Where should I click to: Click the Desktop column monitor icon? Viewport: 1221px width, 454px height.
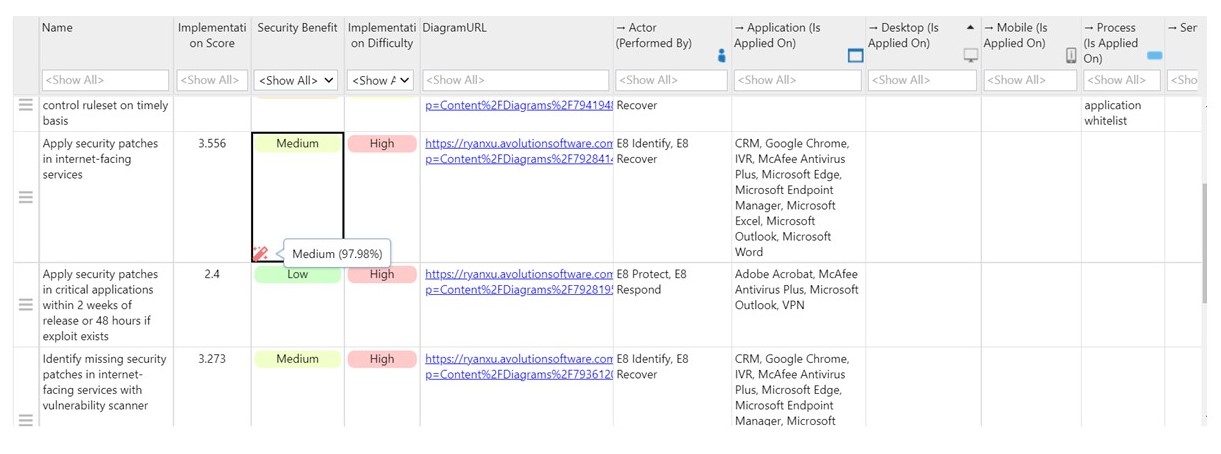pos(970,56)
